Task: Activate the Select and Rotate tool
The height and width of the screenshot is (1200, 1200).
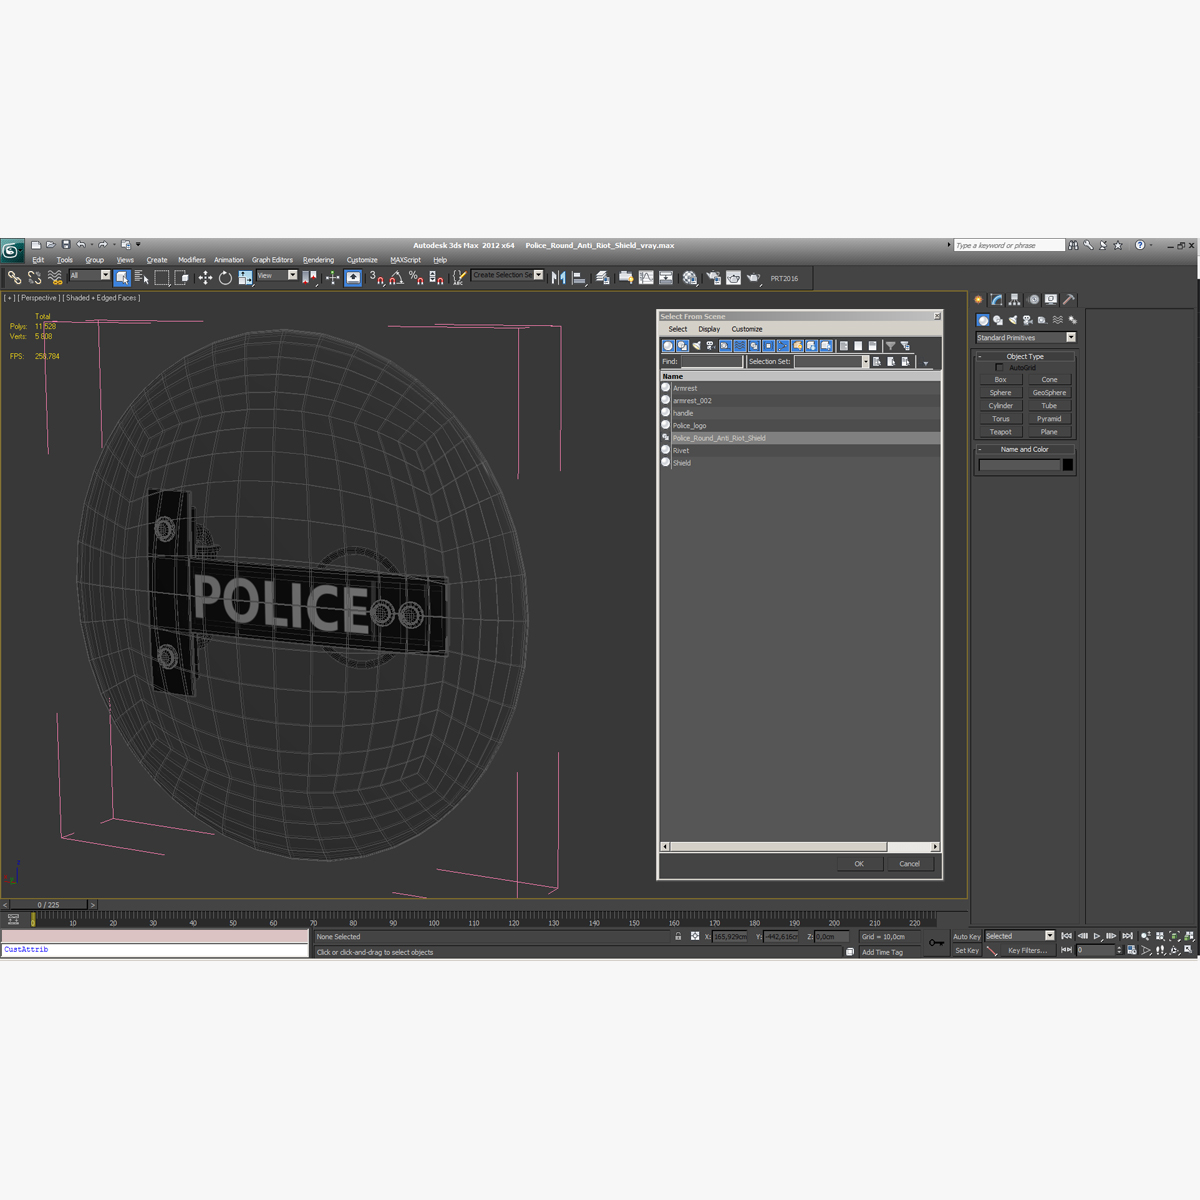Action: coord(225,278)
